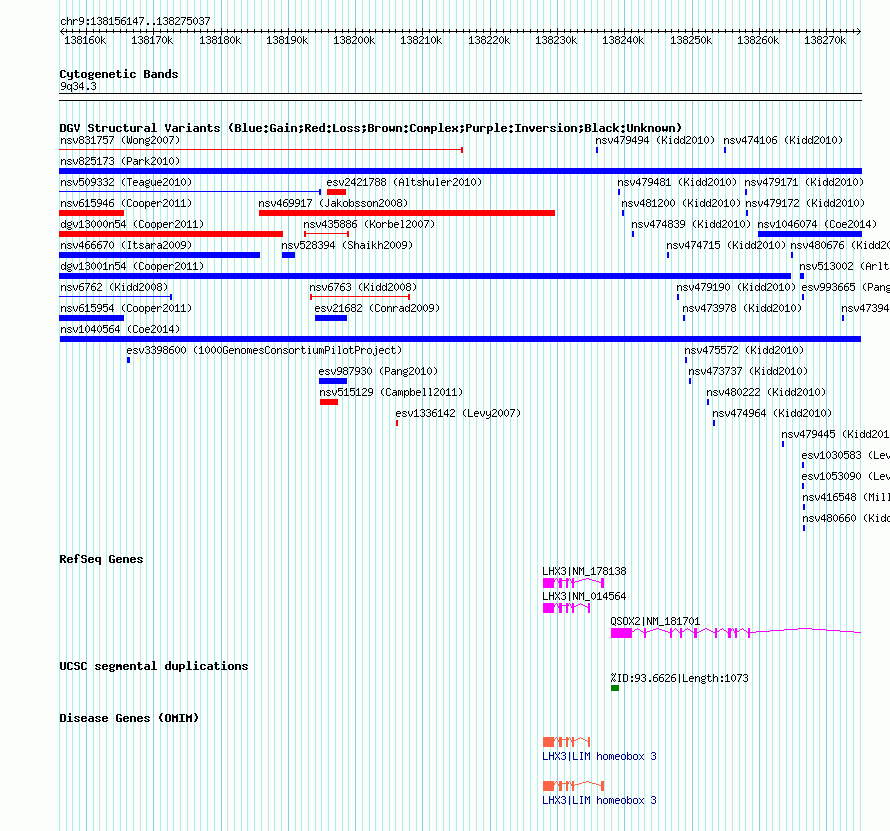Open the esv1030583 variant label
890x831 pixels.
(846, 455)
